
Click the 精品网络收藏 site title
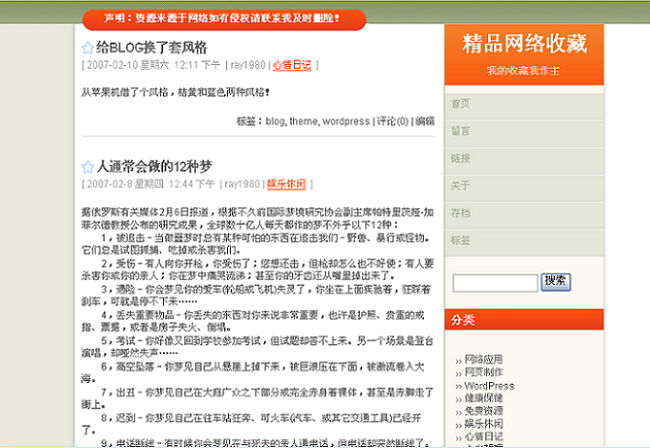524,44
